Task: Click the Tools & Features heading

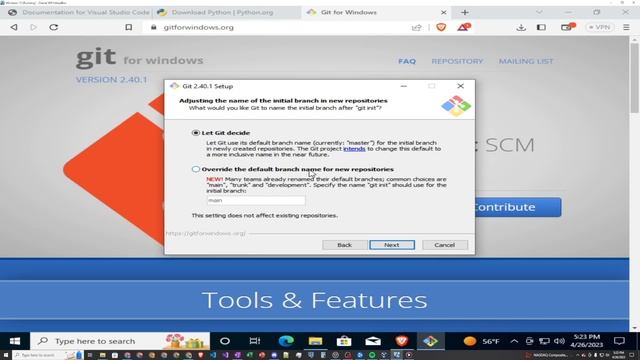Action: 314,300
